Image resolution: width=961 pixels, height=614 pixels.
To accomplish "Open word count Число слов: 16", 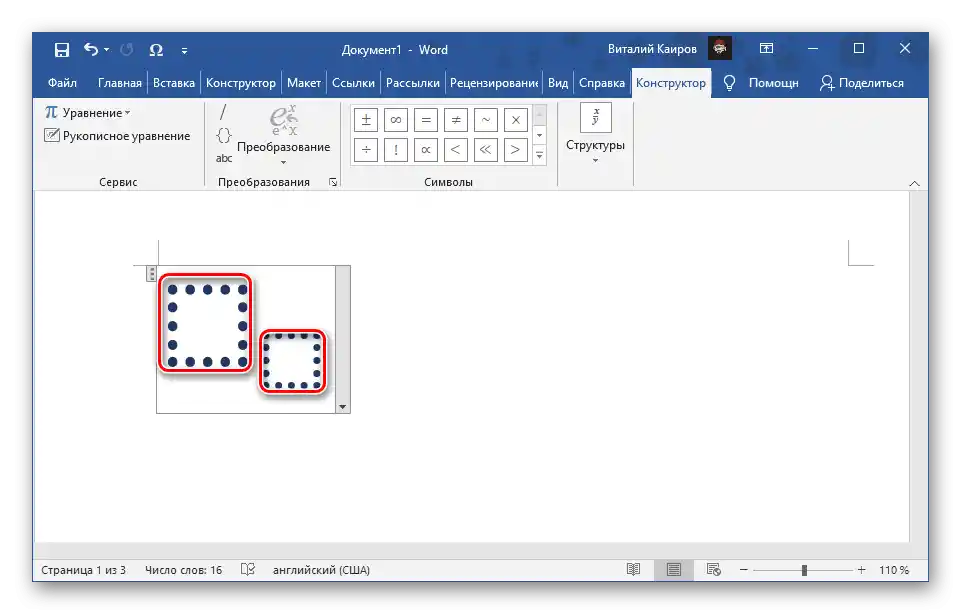I will [183, 570].
